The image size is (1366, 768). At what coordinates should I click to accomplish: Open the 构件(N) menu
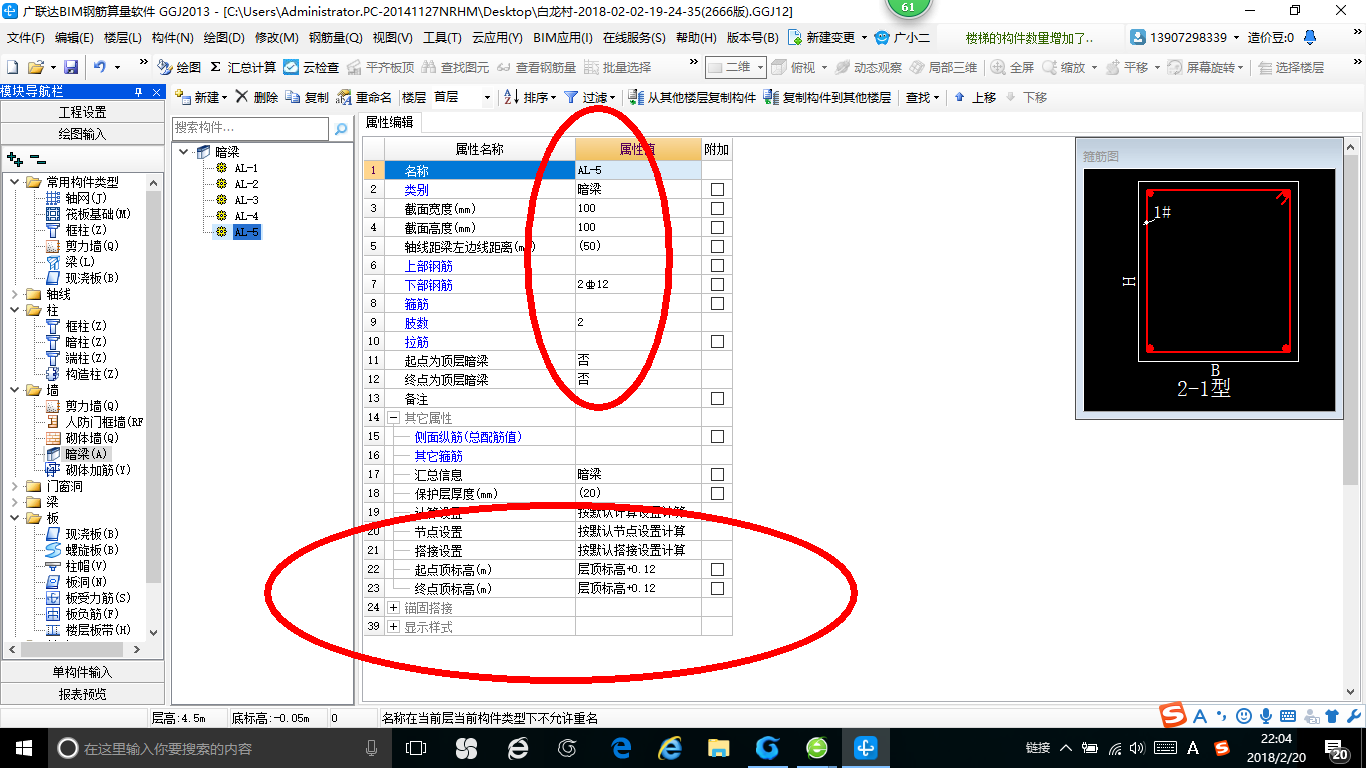[x=173, y=38]
